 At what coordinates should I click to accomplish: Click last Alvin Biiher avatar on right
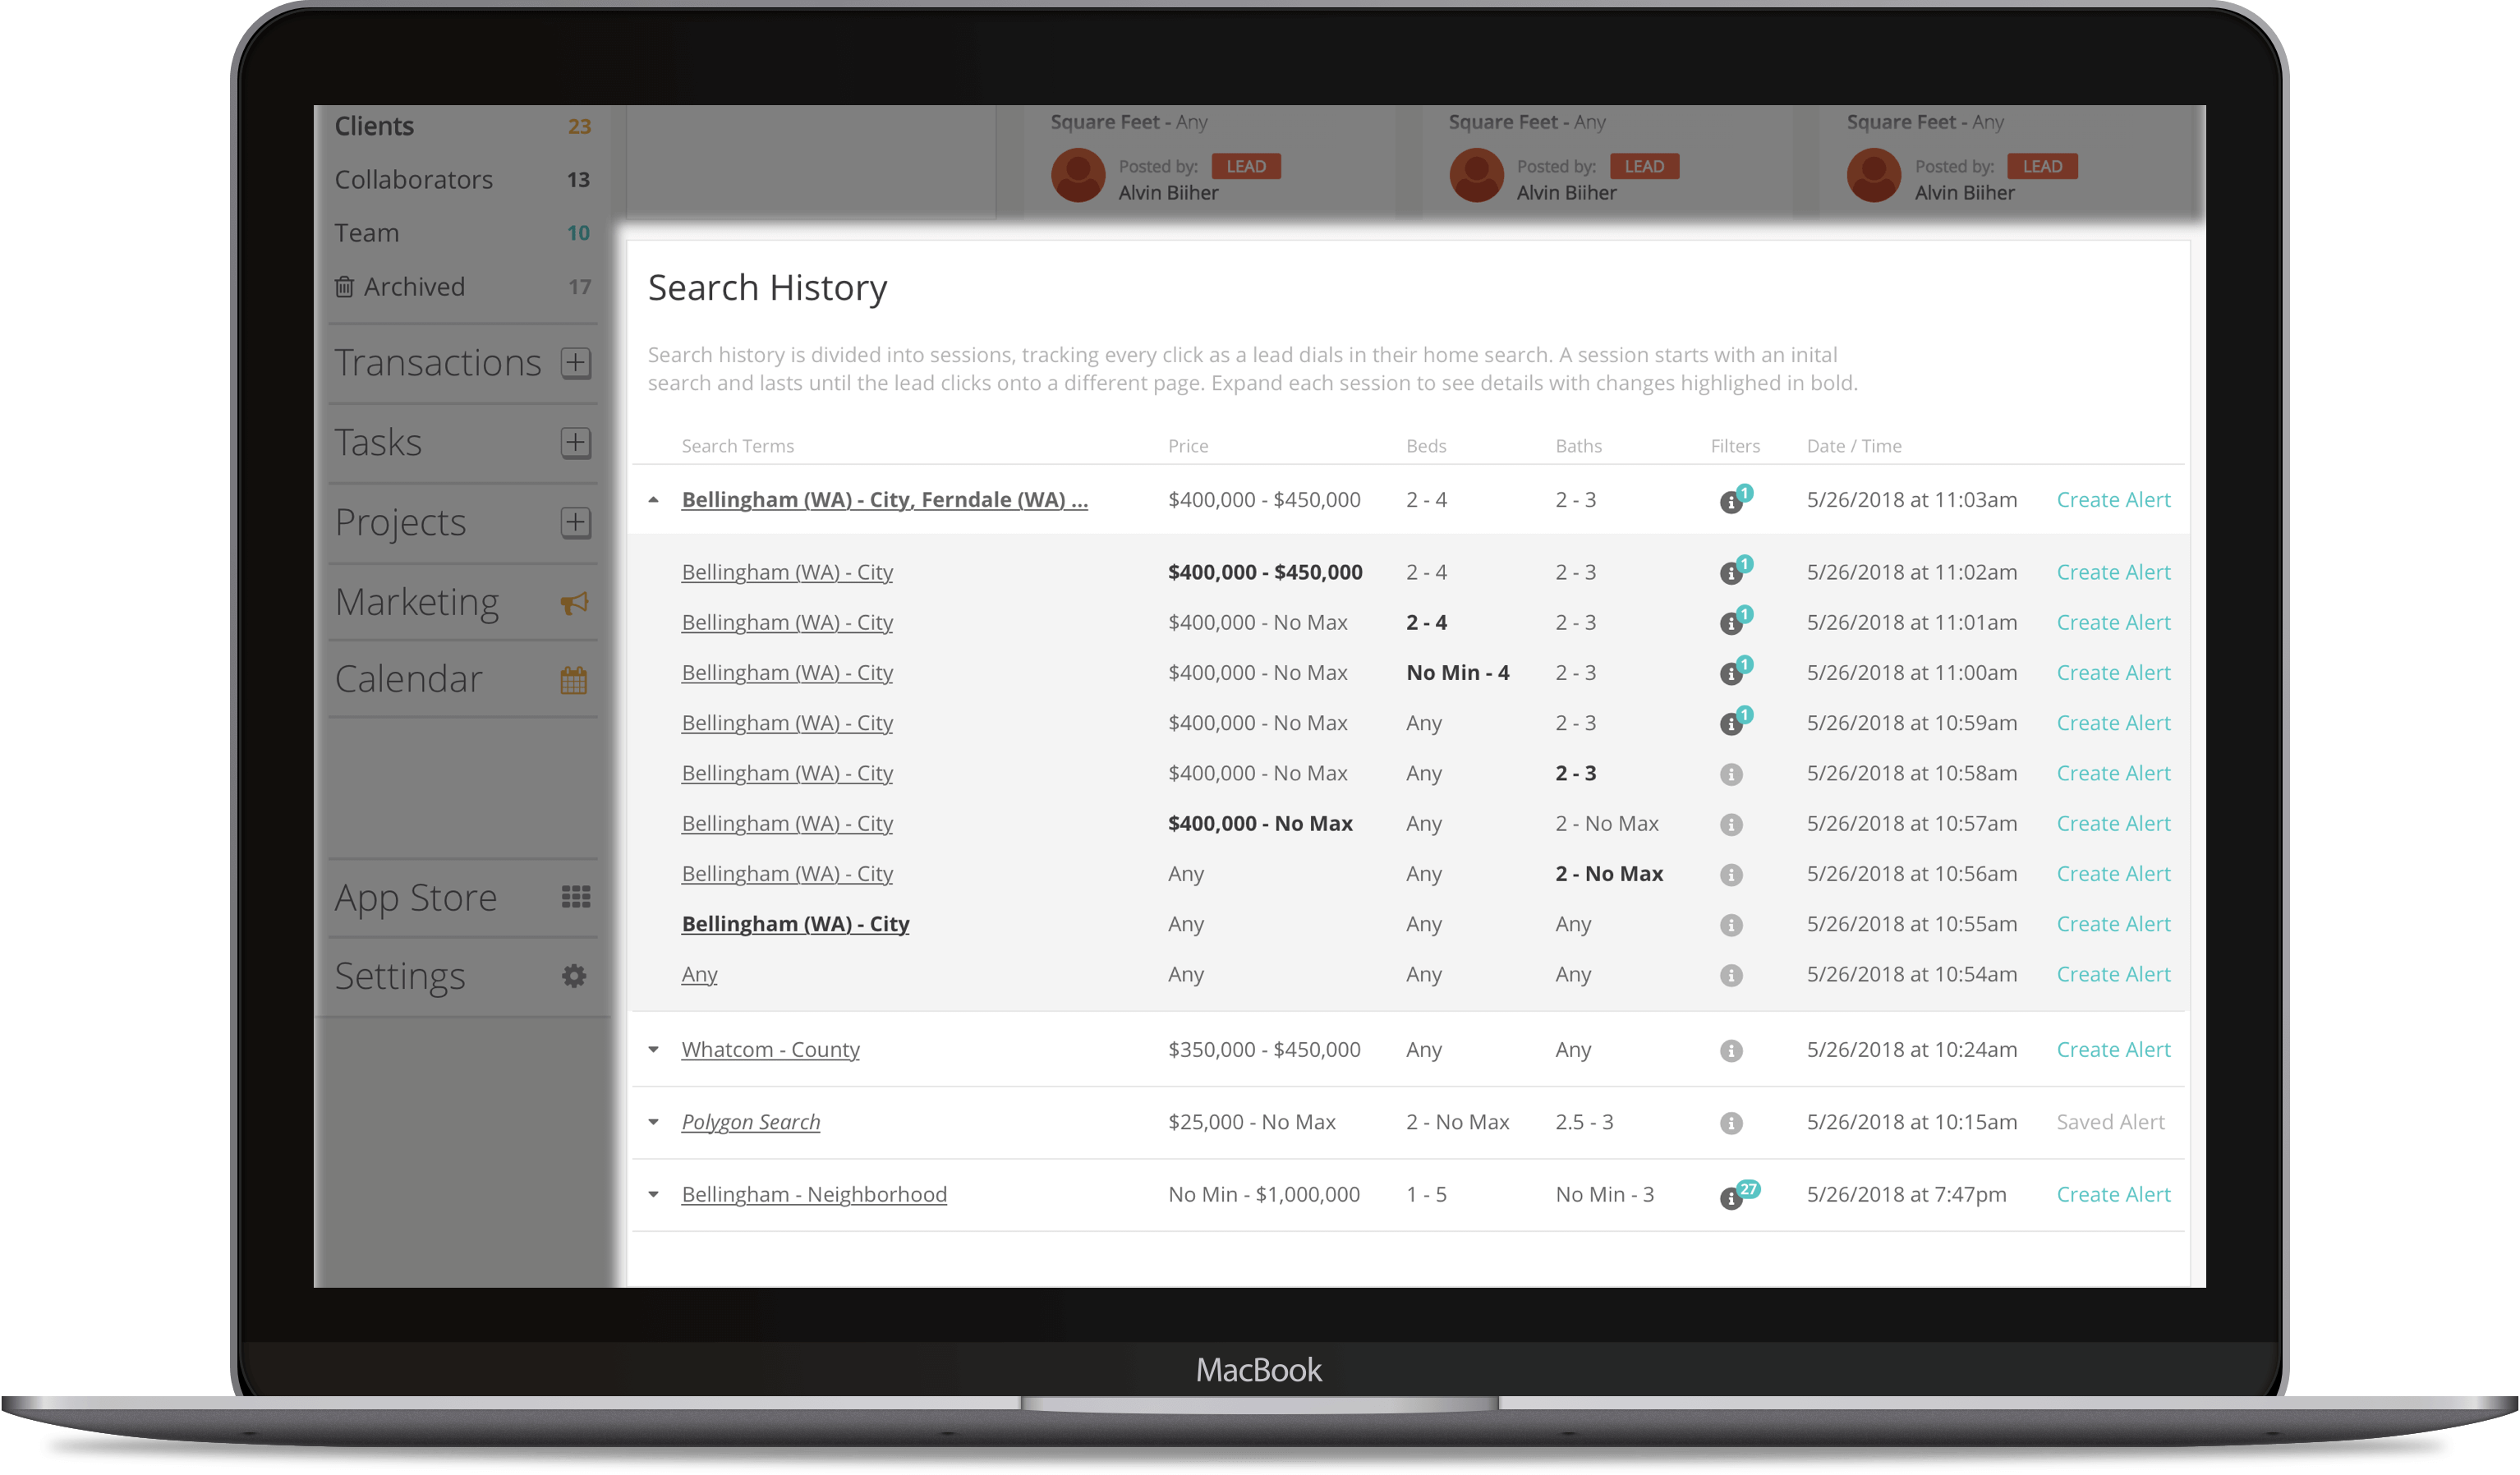tap(1874, 176)
